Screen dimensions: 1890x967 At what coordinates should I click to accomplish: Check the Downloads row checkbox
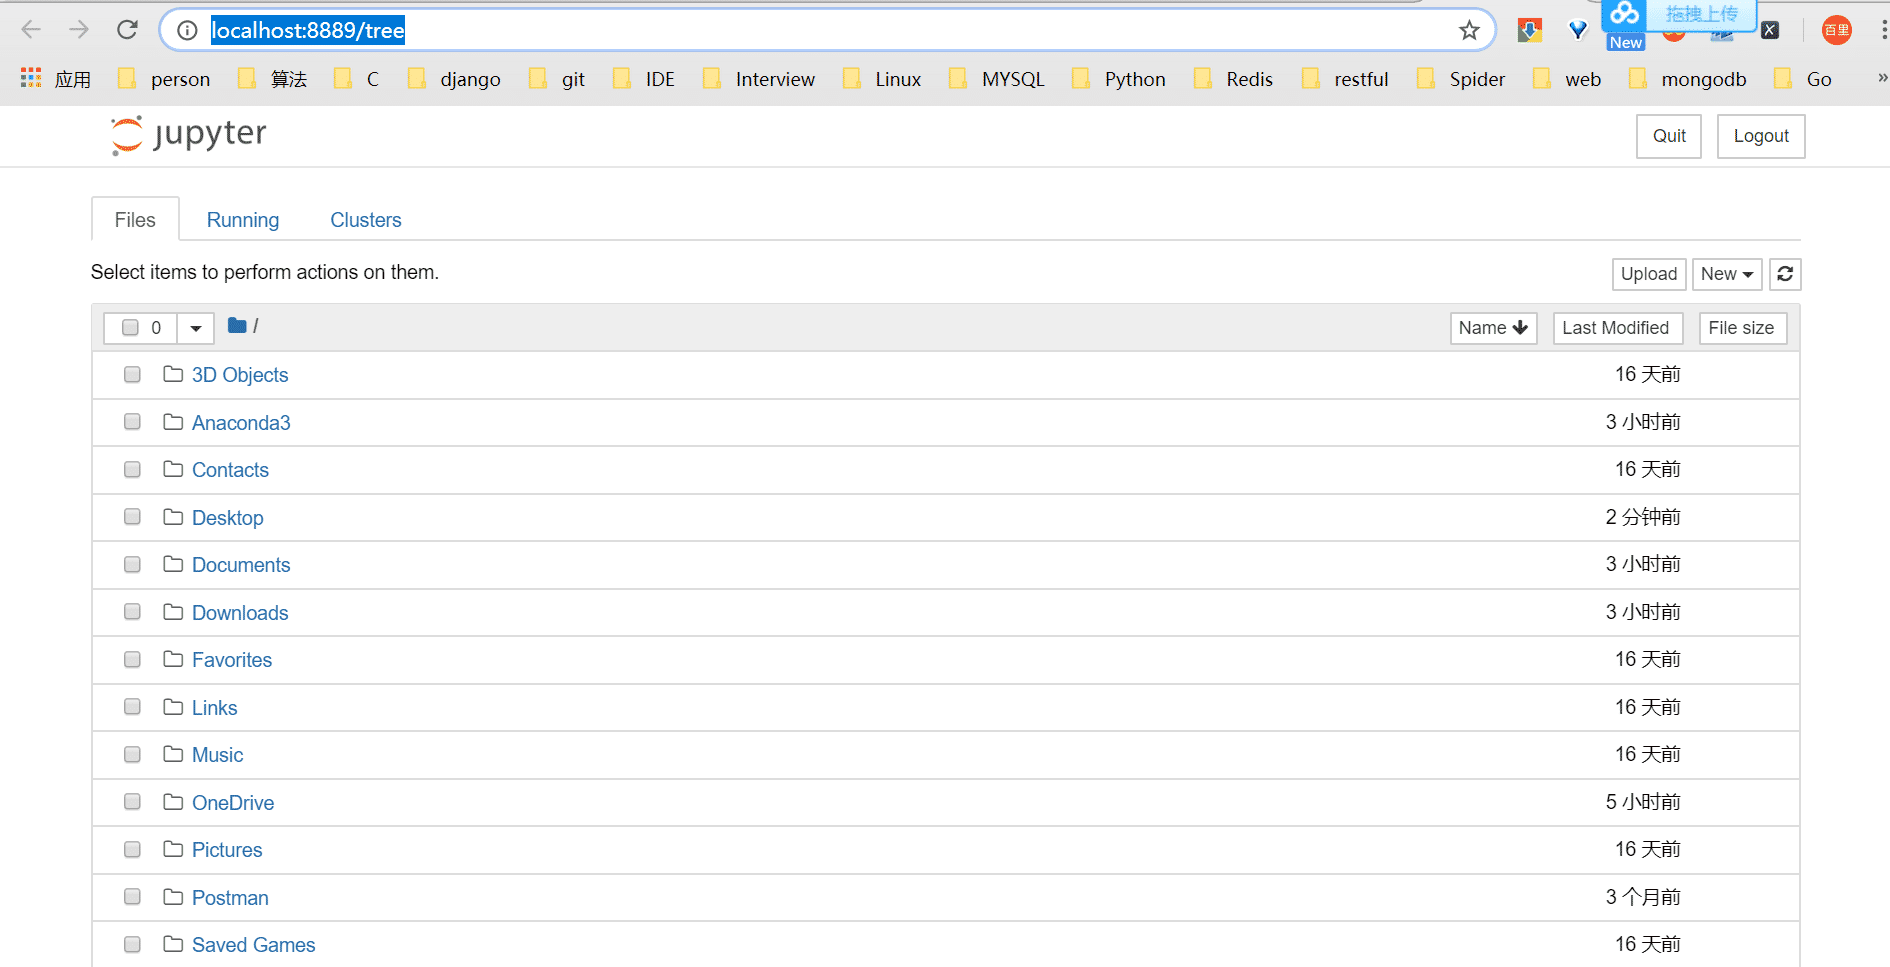click(132, 612)
